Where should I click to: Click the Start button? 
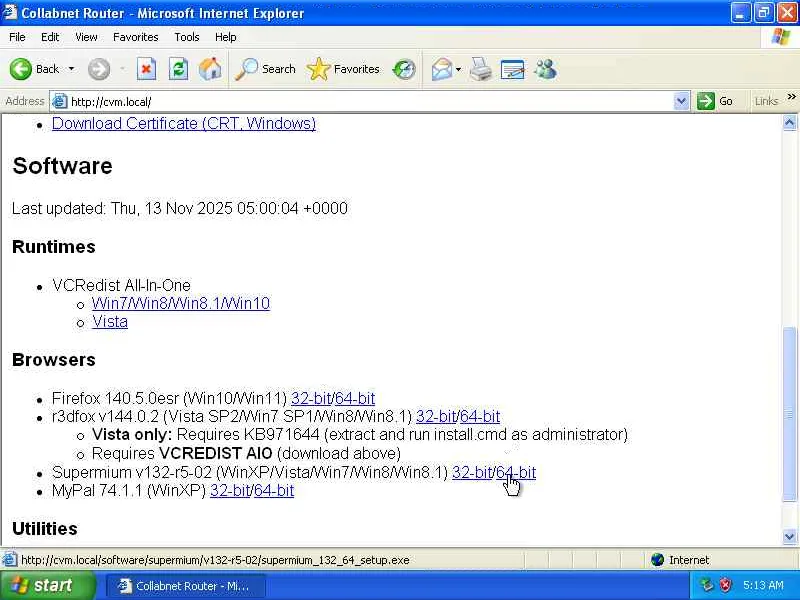pos(47,585)
